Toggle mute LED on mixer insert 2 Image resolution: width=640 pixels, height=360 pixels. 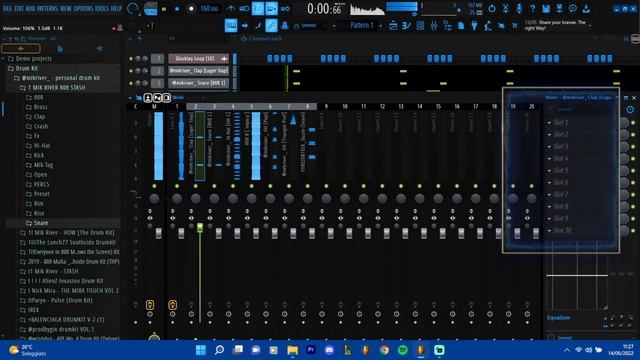196,186
